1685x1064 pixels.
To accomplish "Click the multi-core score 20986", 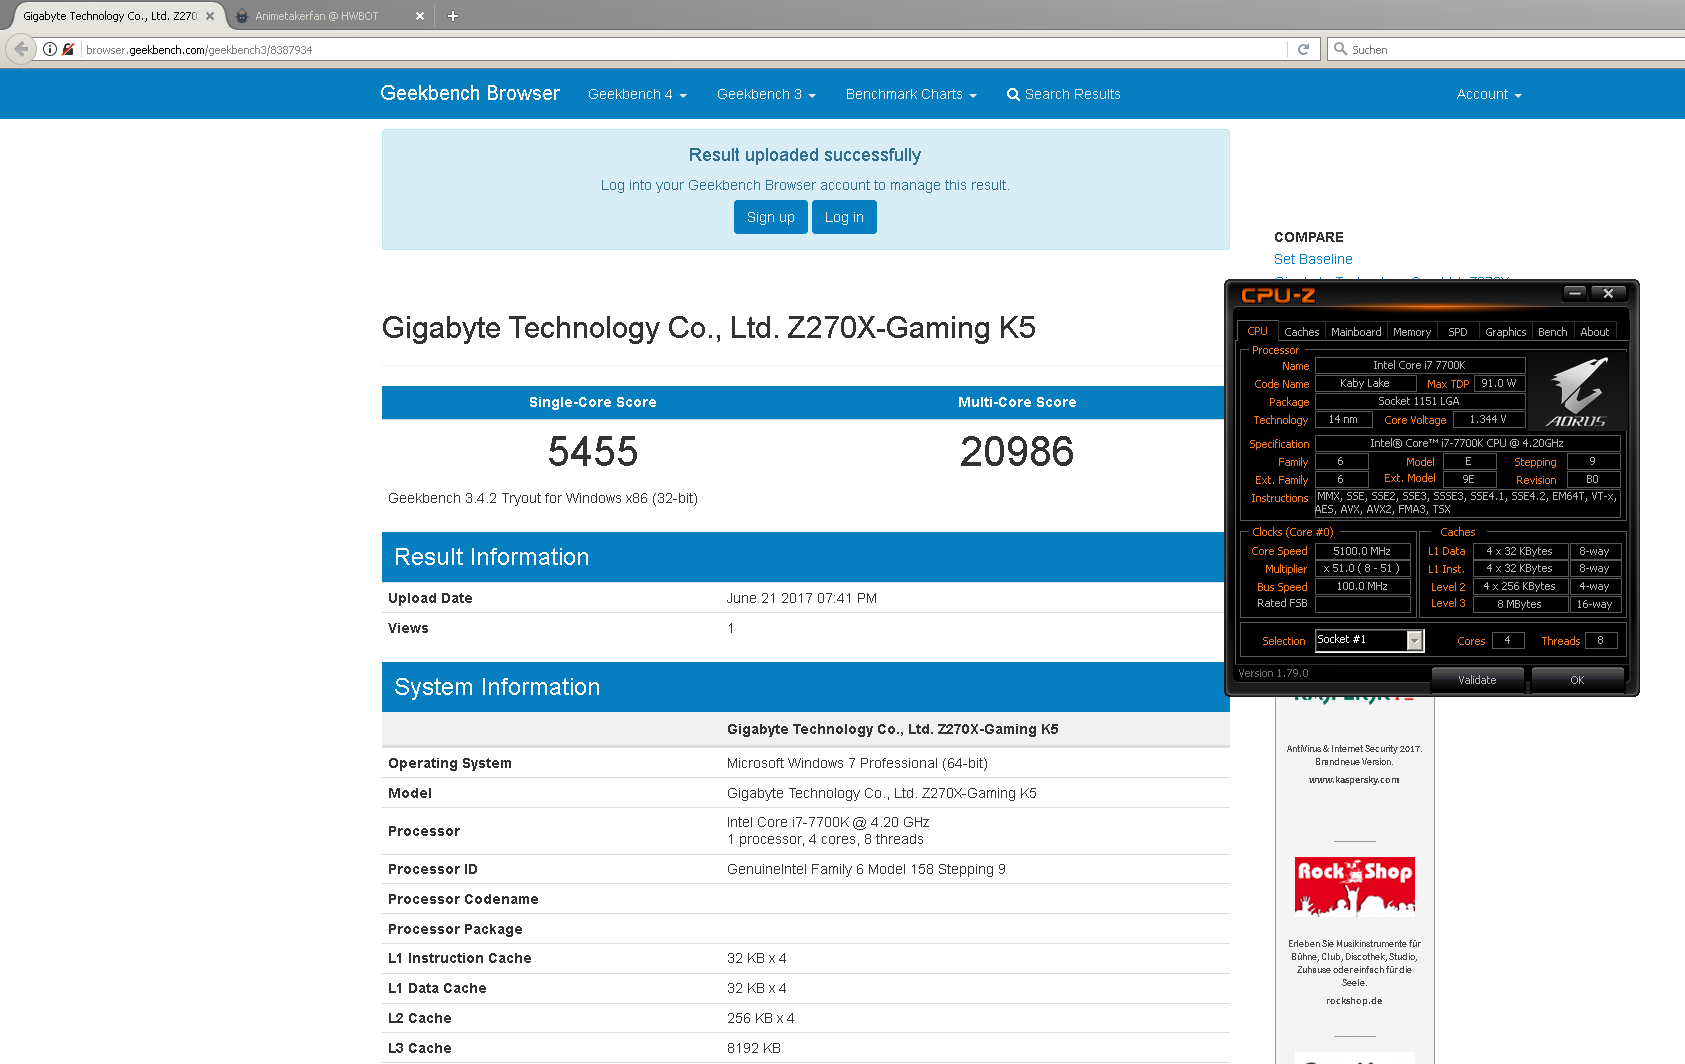I will [1017, 452].
